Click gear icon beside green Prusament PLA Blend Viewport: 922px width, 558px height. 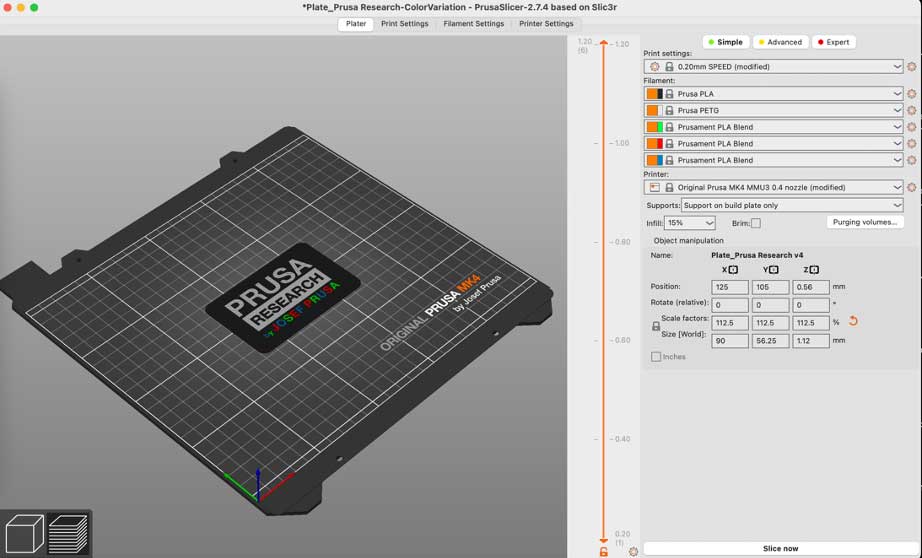pos(911,127)
